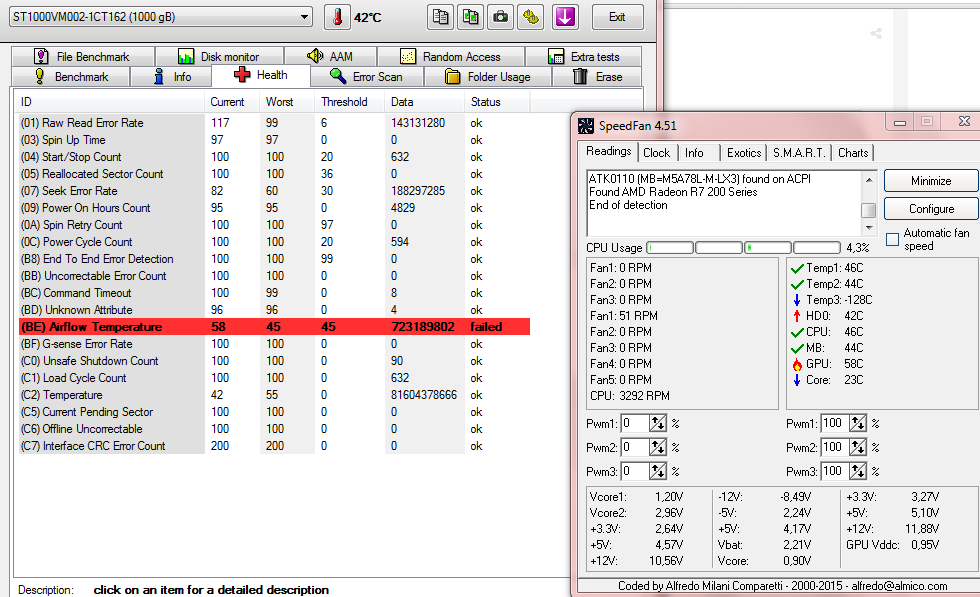Select the Raw Read Error Rate row
Image resolution: width=980 pixels, height=597 pixels.
[x=274, y=123]
